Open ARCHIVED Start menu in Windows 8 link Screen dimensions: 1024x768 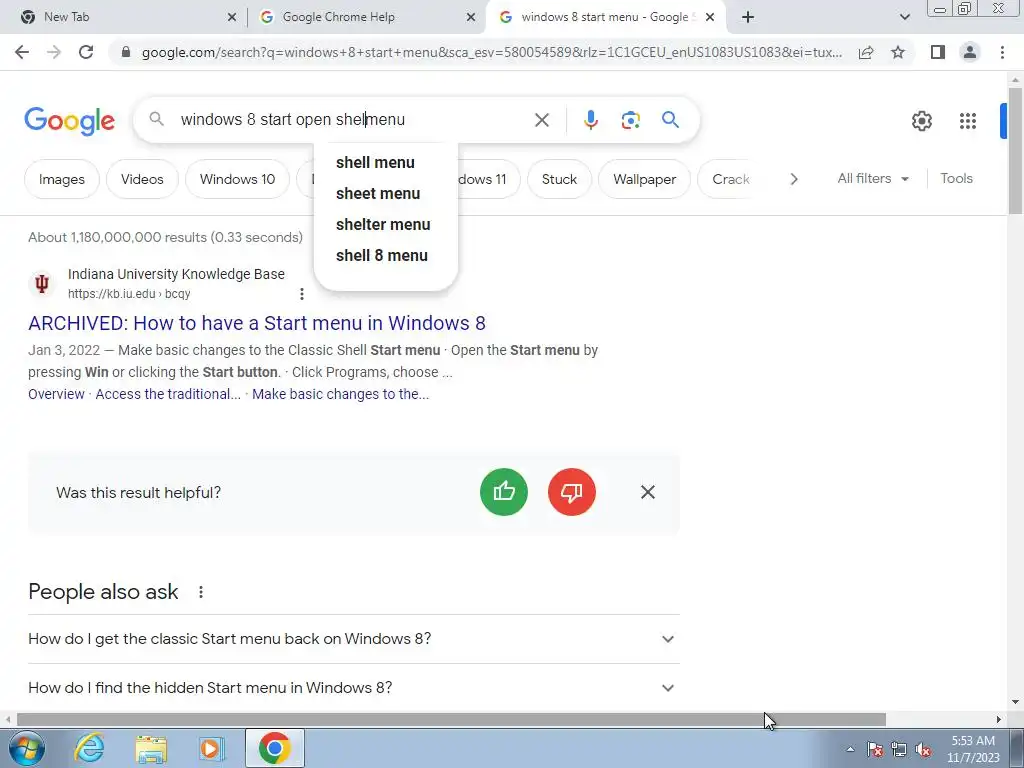257,323
